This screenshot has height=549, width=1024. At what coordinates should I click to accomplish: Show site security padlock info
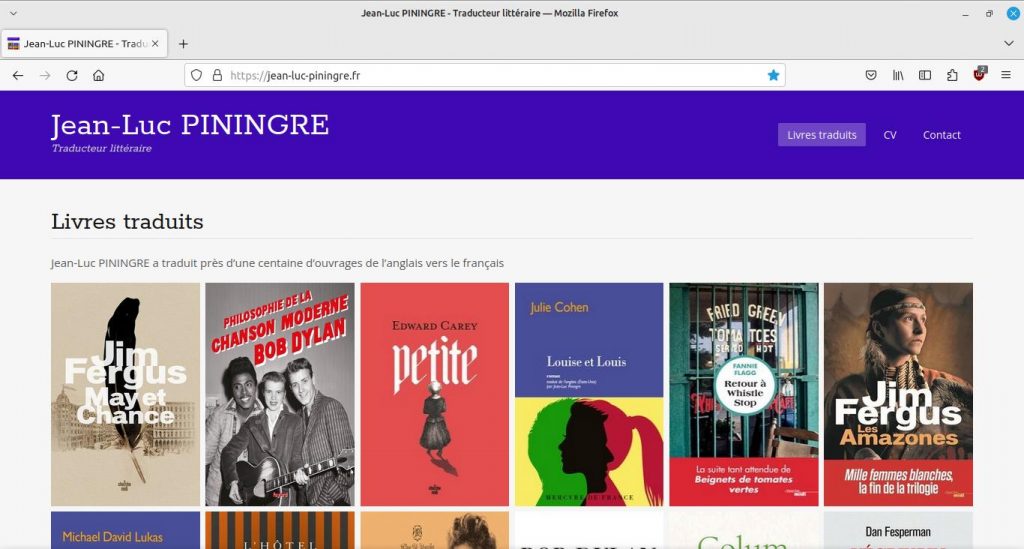(x=216, y=75)
